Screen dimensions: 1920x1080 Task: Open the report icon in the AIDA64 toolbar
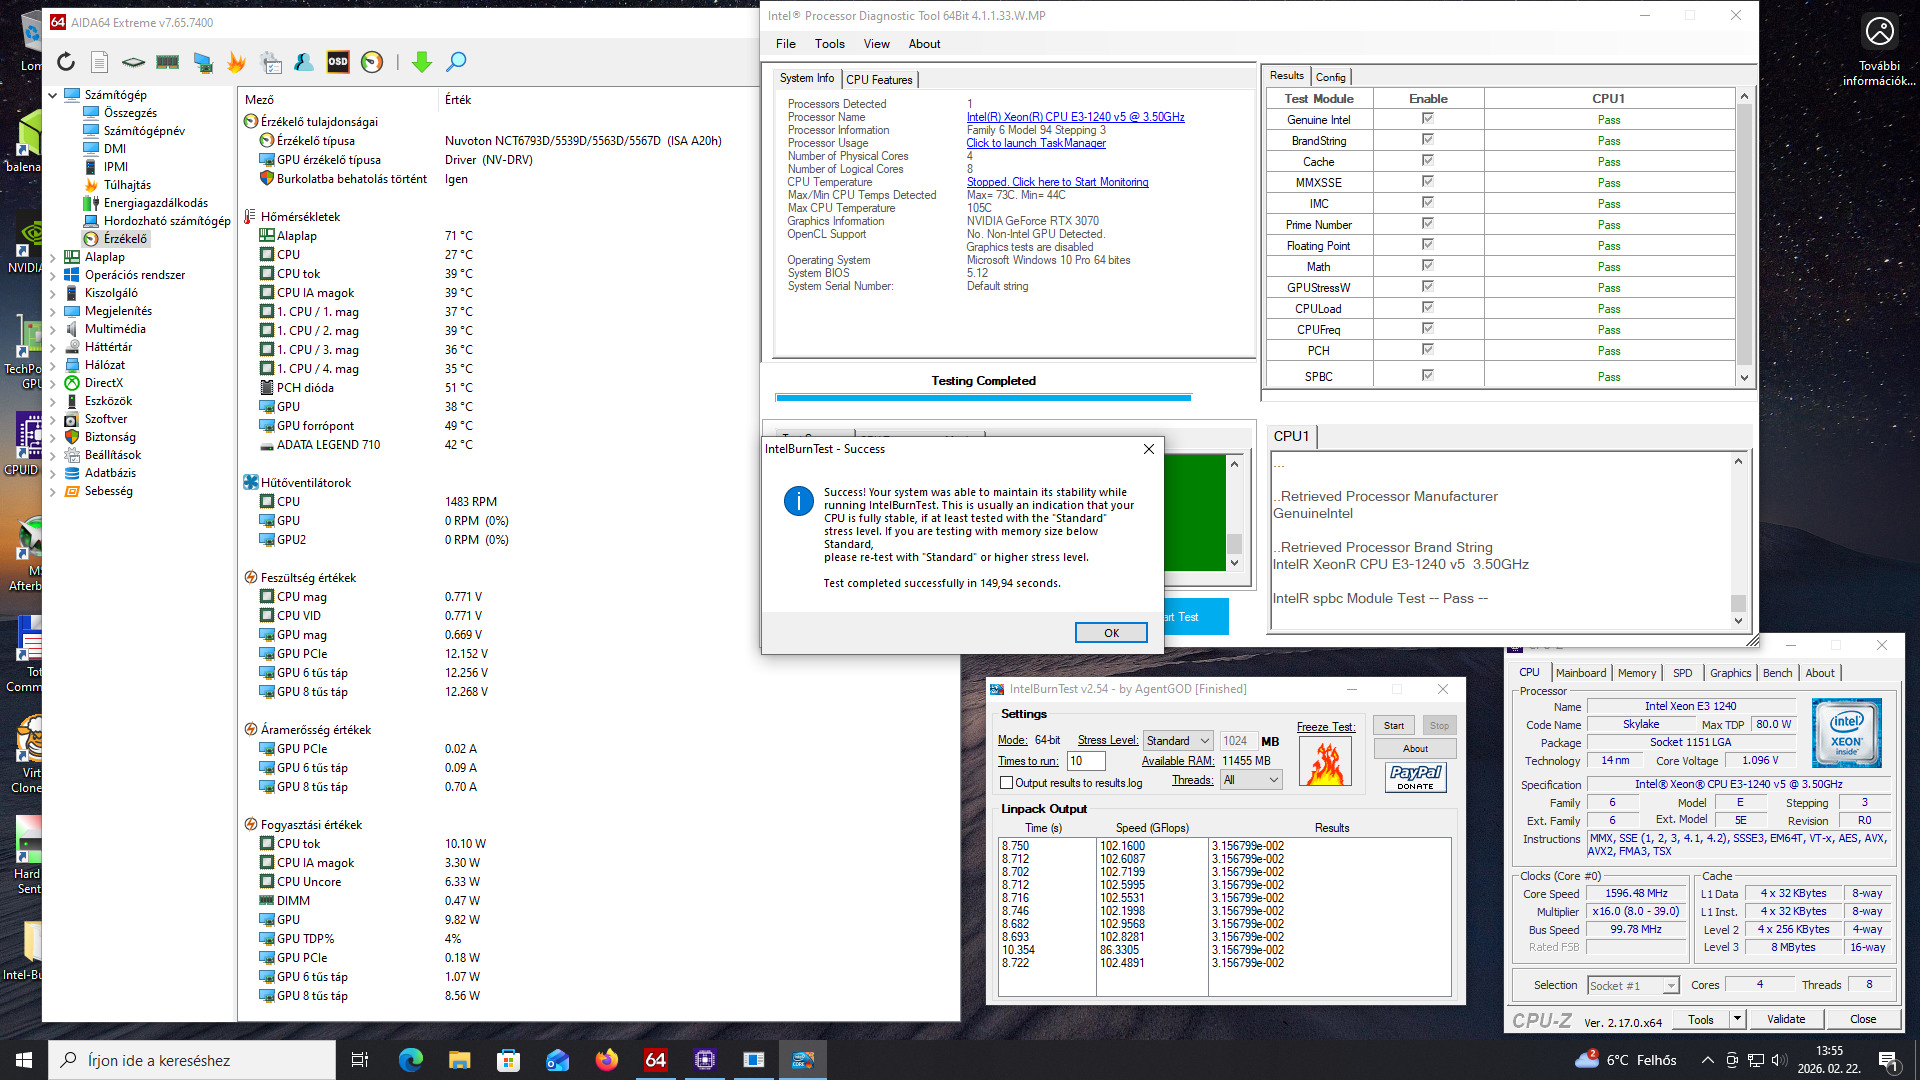tap(99, 62)
